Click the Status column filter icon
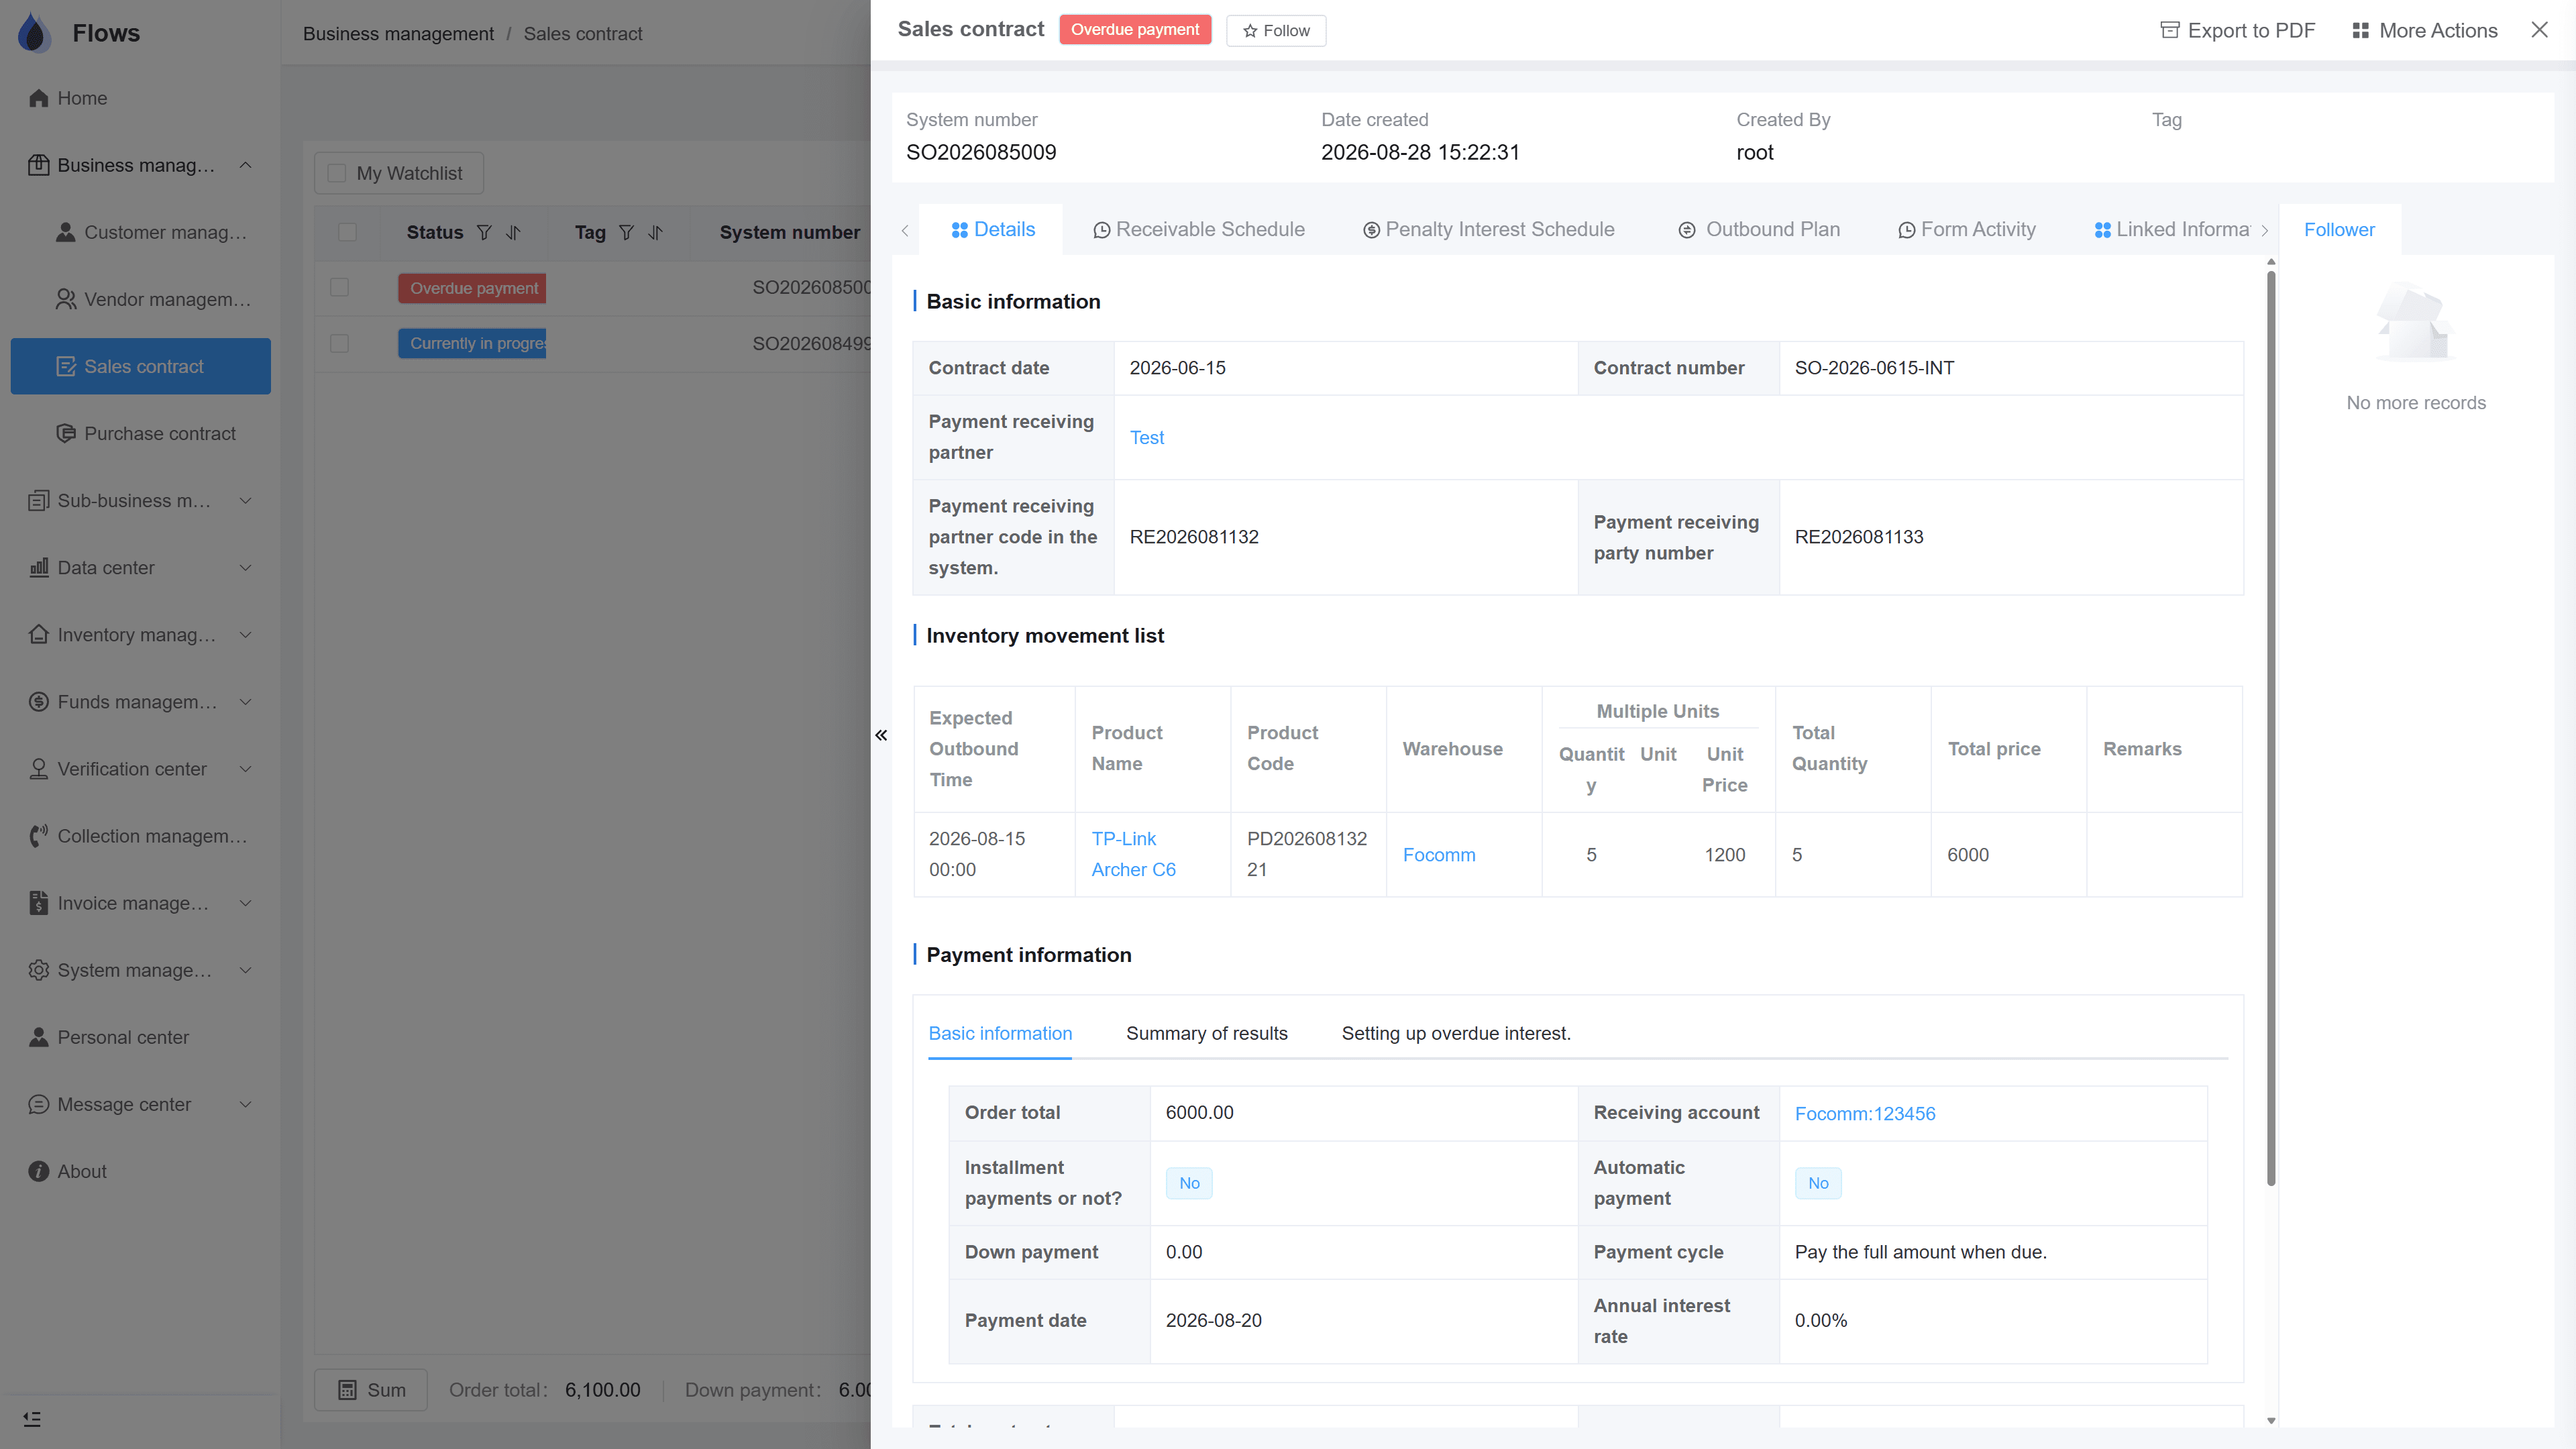The height and width of the screenshot is (1449, 2576). point(484,232)
